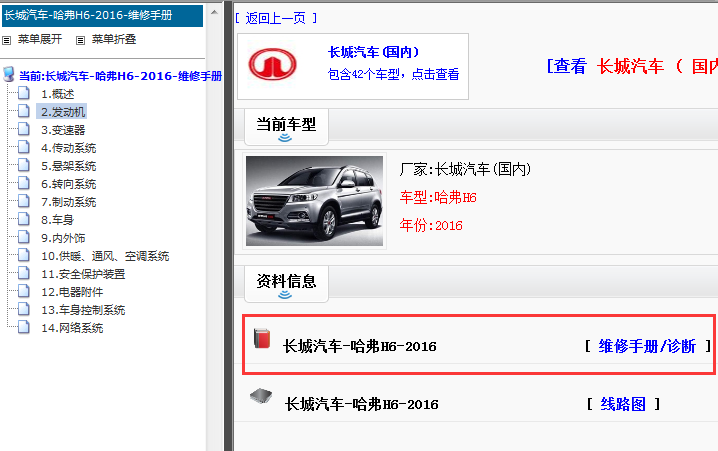The height and width of the screenshot is (451, 718).
Task: Select 5.悬架系统 in the tree
Action: click(68, 166)
